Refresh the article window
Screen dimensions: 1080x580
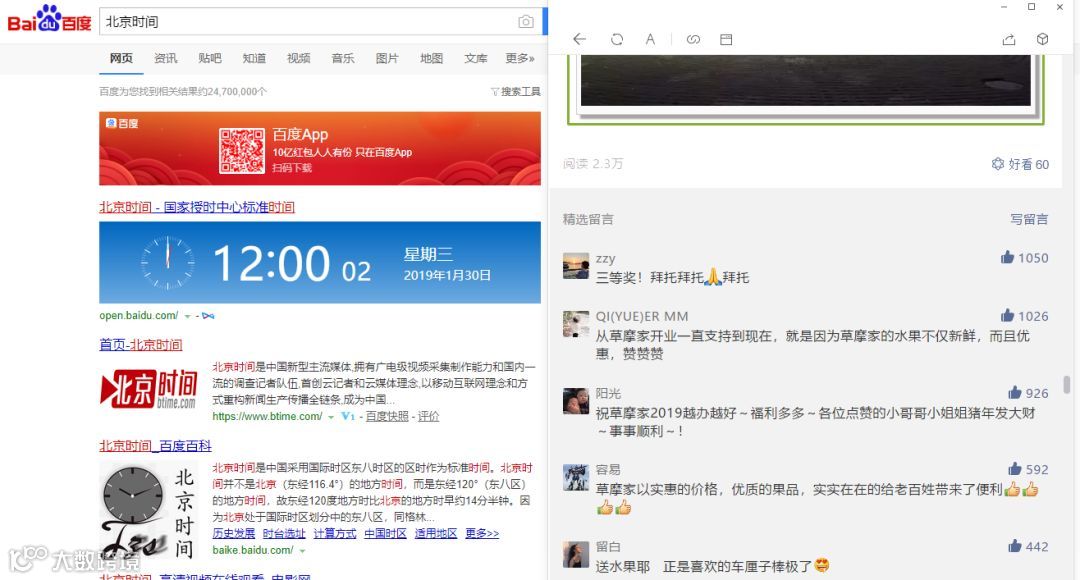tap(616, 39)
